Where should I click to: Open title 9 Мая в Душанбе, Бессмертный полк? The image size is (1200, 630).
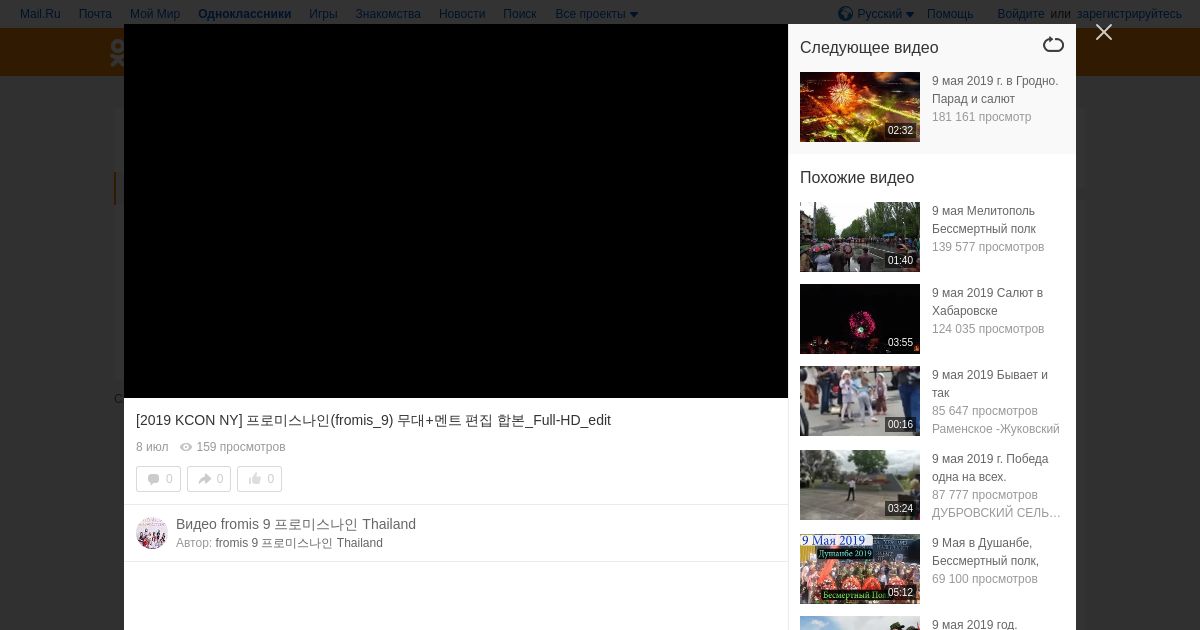(x=986, y=552)
